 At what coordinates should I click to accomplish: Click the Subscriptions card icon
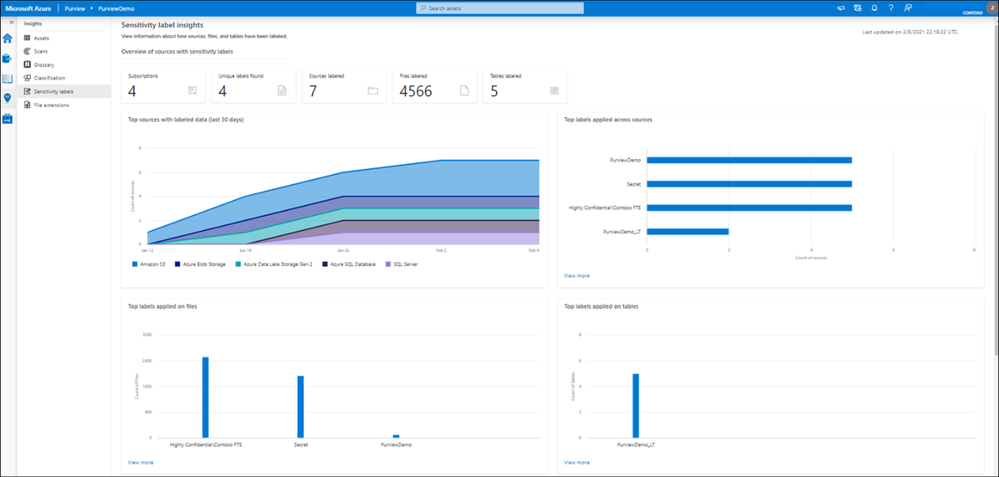click(192, 91)
